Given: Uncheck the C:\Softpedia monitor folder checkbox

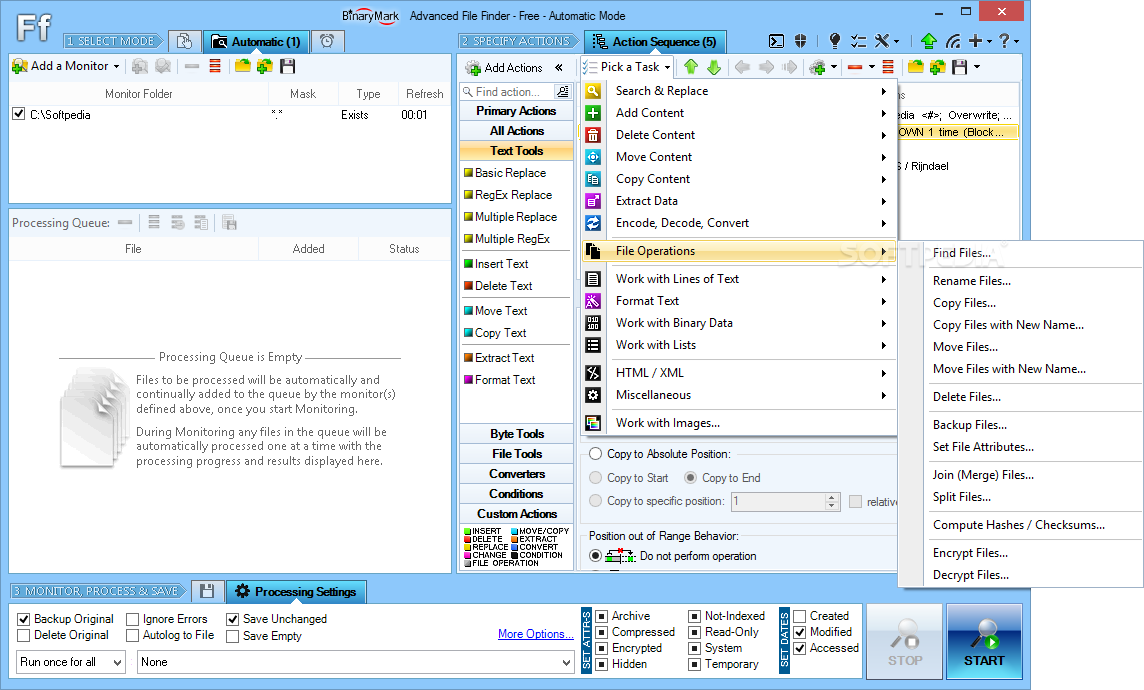Looking at the screenshot, I should click(x=19, y=115).
